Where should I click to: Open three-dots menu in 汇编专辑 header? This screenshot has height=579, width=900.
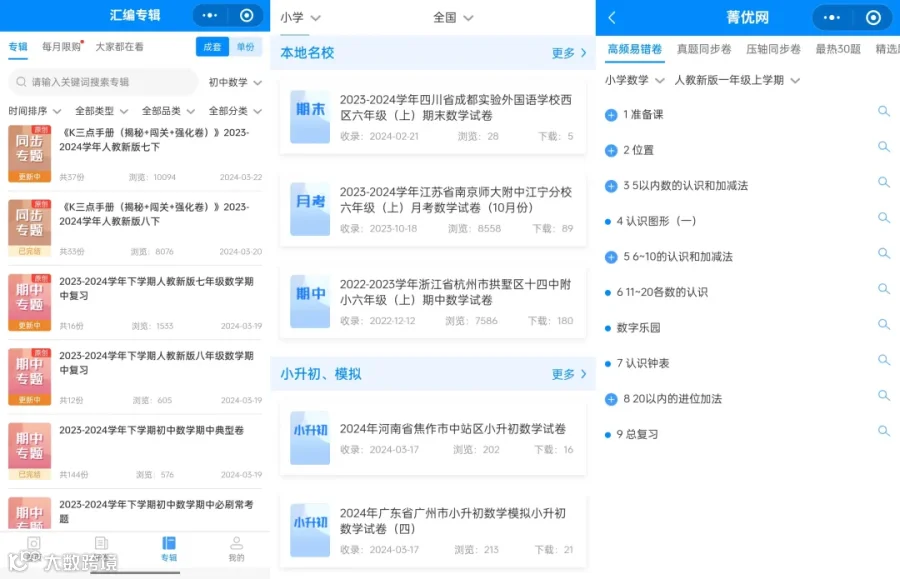pyautogui.click(x=210, y=15)
